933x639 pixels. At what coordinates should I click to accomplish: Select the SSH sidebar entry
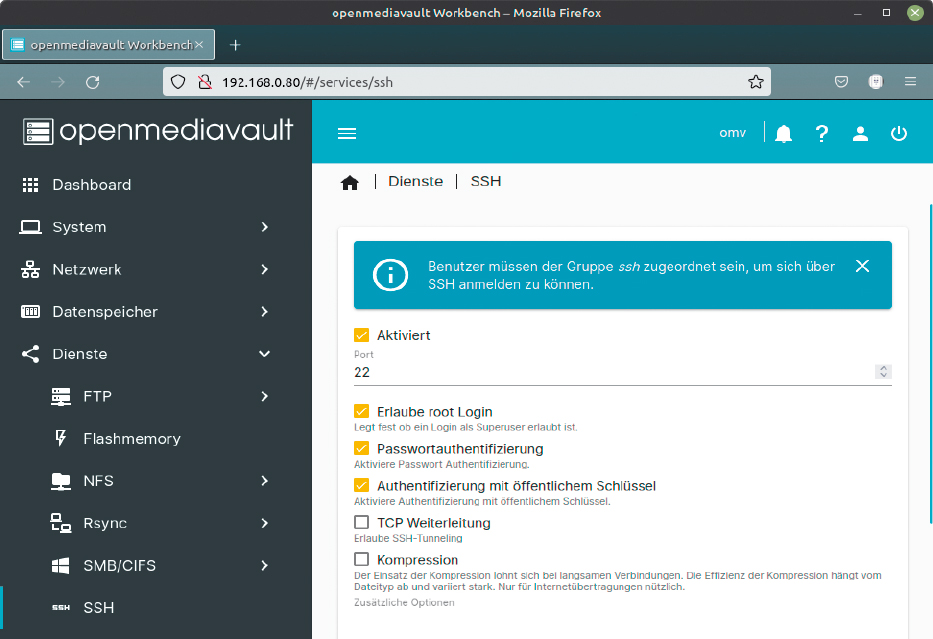pyautogui.click(x=156, y=607)
